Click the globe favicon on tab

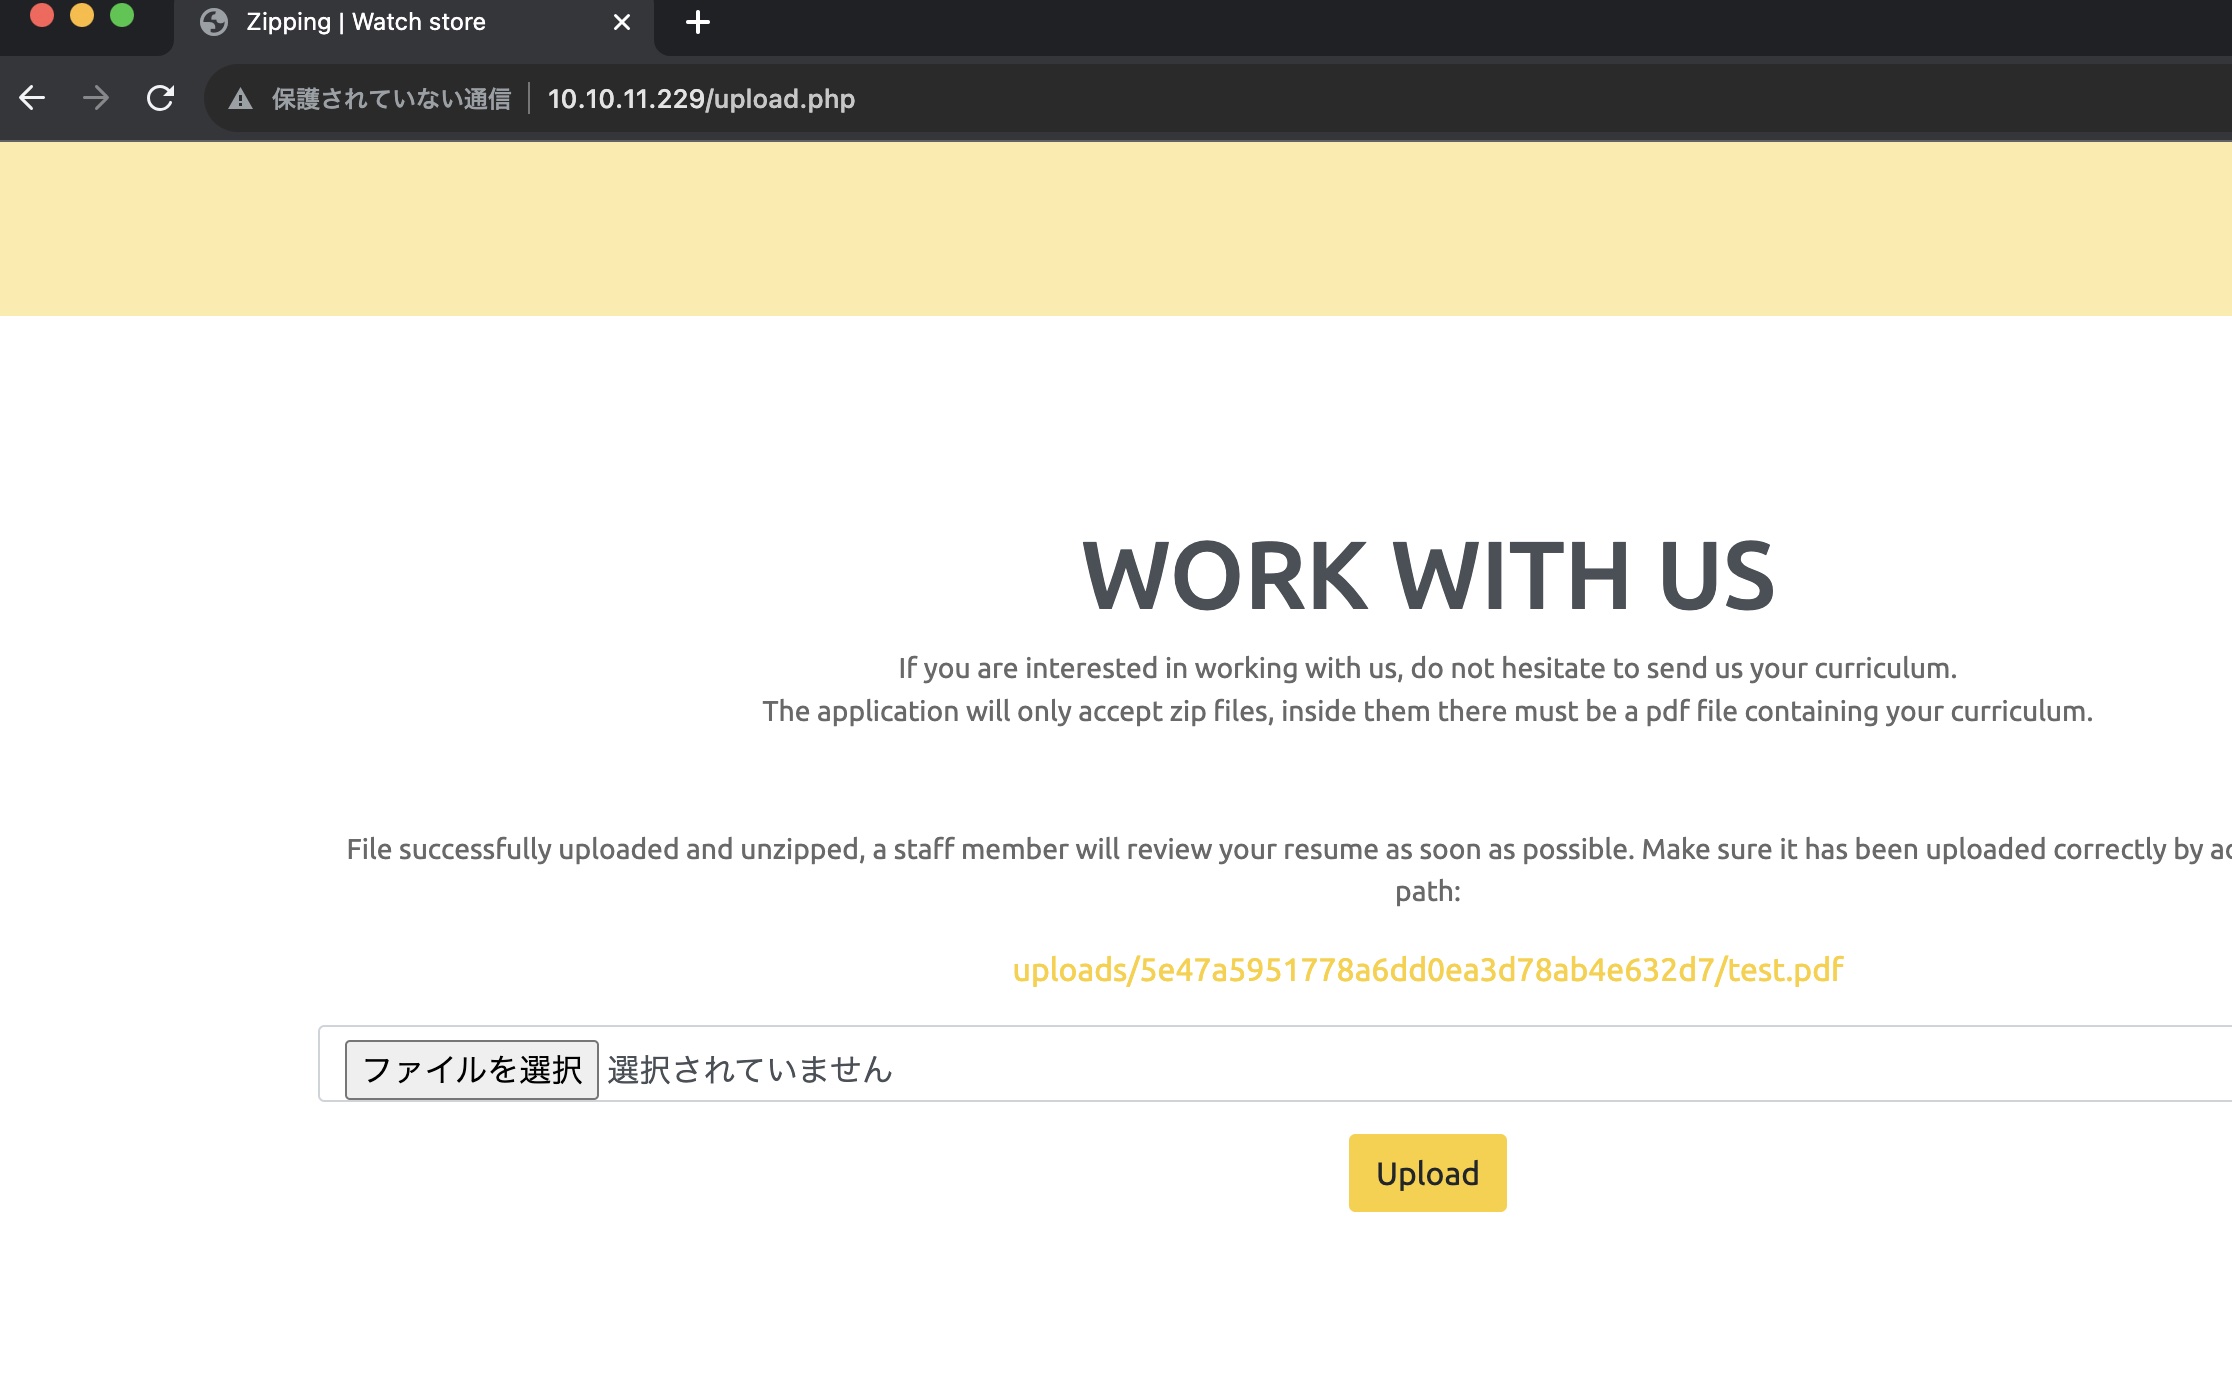point(214,22)
